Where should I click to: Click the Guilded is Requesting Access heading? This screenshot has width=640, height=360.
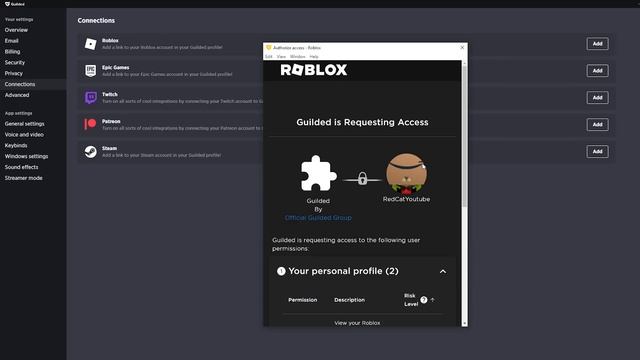362,122
